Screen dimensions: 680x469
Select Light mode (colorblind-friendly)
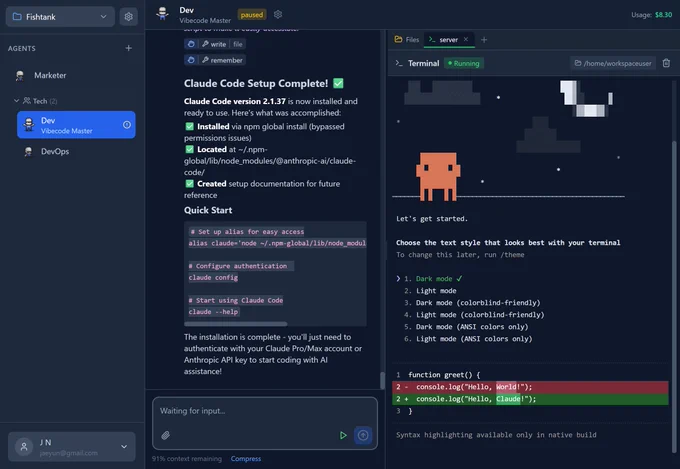click(474, 315)
